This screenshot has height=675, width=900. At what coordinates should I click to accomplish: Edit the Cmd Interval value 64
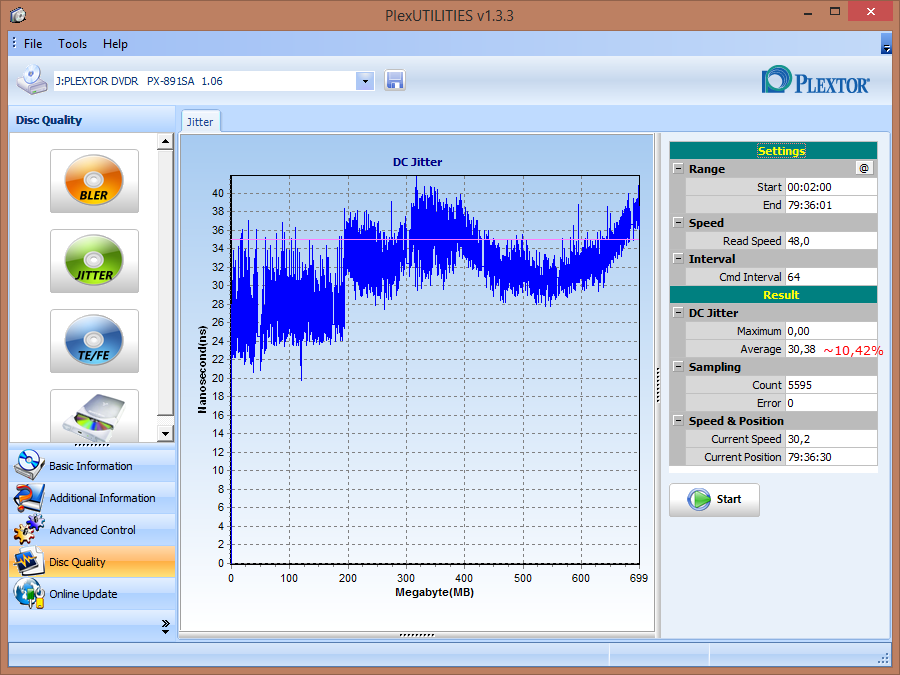(x=831, y=277)
